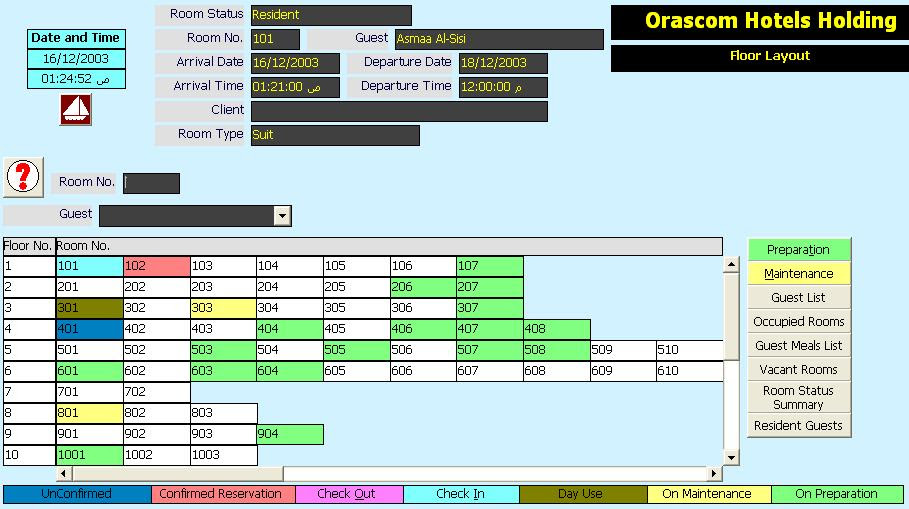This screenshot has height=509, width=909.
Task: Click the horizontal scrollbar's right arrow
Action: coord(715,474)
